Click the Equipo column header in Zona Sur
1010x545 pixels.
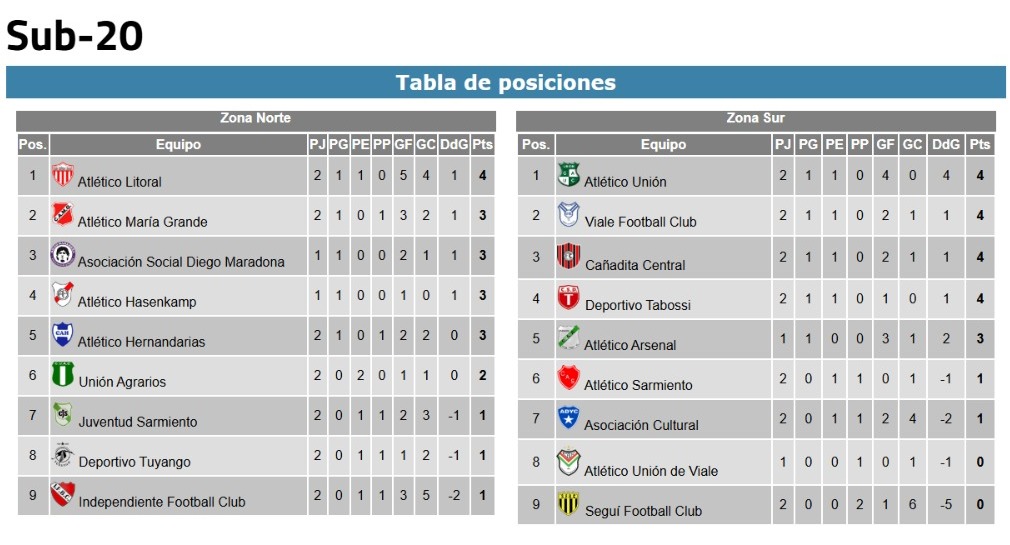(x=663, y=144)
